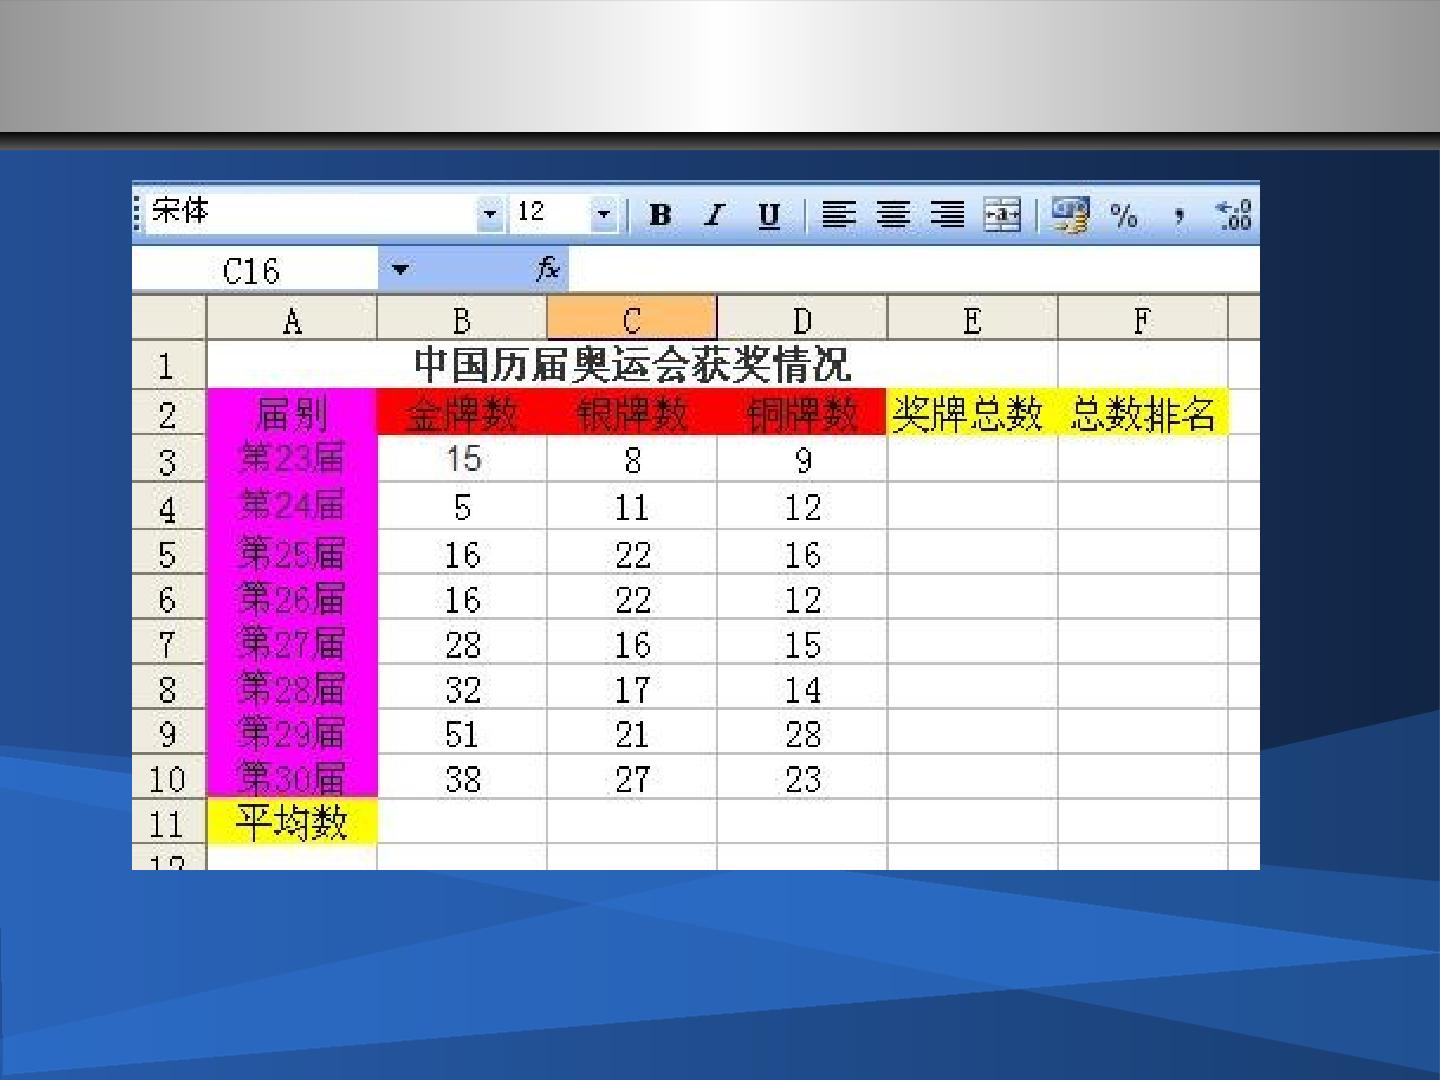Image resolution: width=1440 pixels, height=1080 pixels.
Task: Click silver count 17 in row 8
Action: pyautogui.click(x=632, y=688)
